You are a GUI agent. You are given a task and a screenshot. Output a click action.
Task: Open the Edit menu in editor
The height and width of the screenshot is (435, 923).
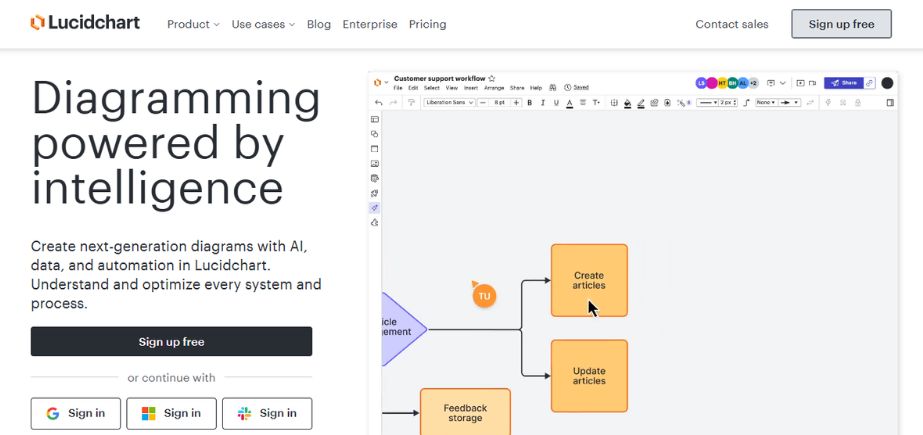click(413, 88)
